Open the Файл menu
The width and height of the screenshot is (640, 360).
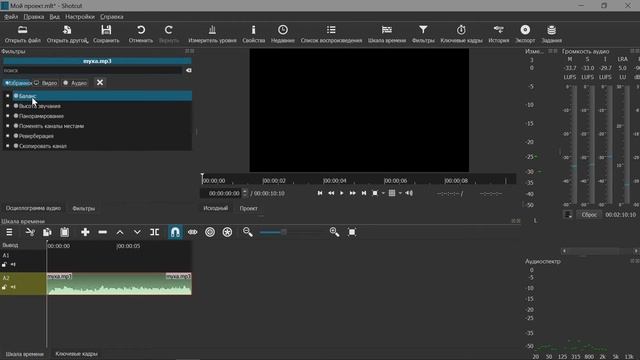click(x=11, y=17)
